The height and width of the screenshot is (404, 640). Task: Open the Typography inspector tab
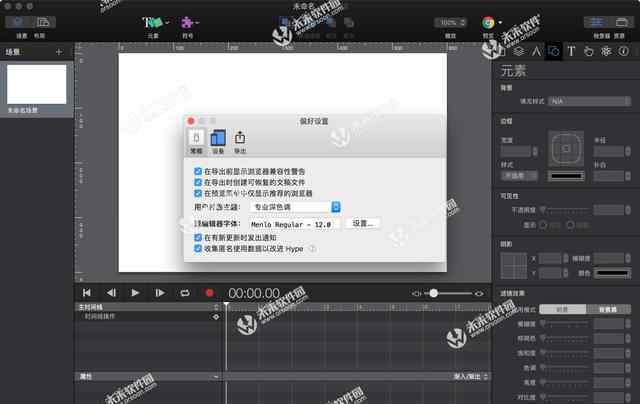[571, 51]
